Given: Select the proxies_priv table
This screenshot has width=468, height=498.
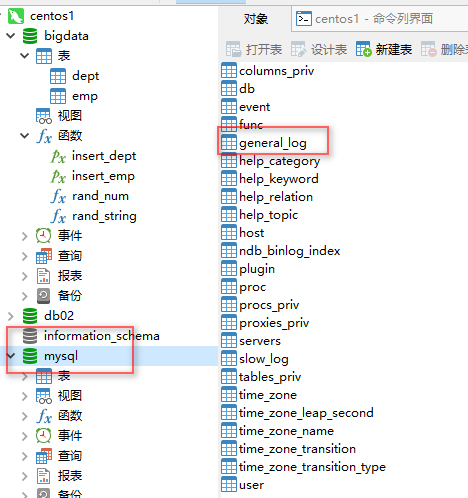Looking at the screenshot, I should click(265, 323).
